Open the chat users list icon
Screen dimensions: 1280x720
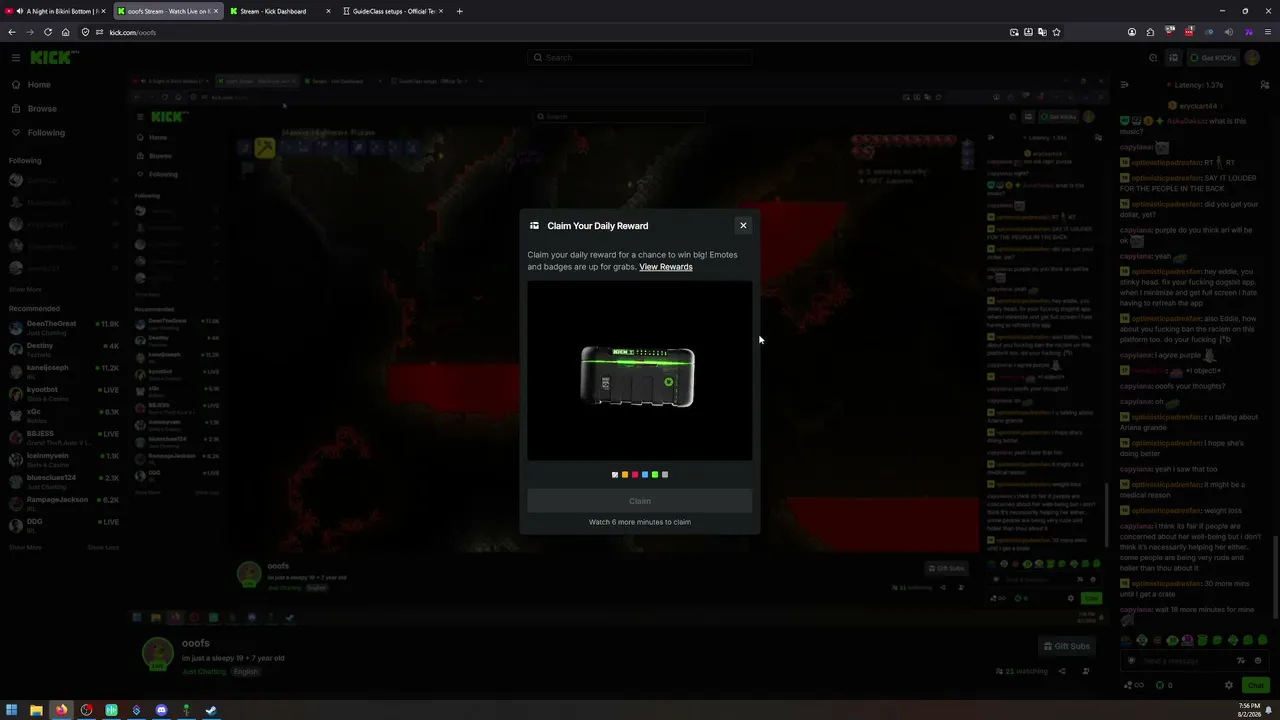[1265, 85]
